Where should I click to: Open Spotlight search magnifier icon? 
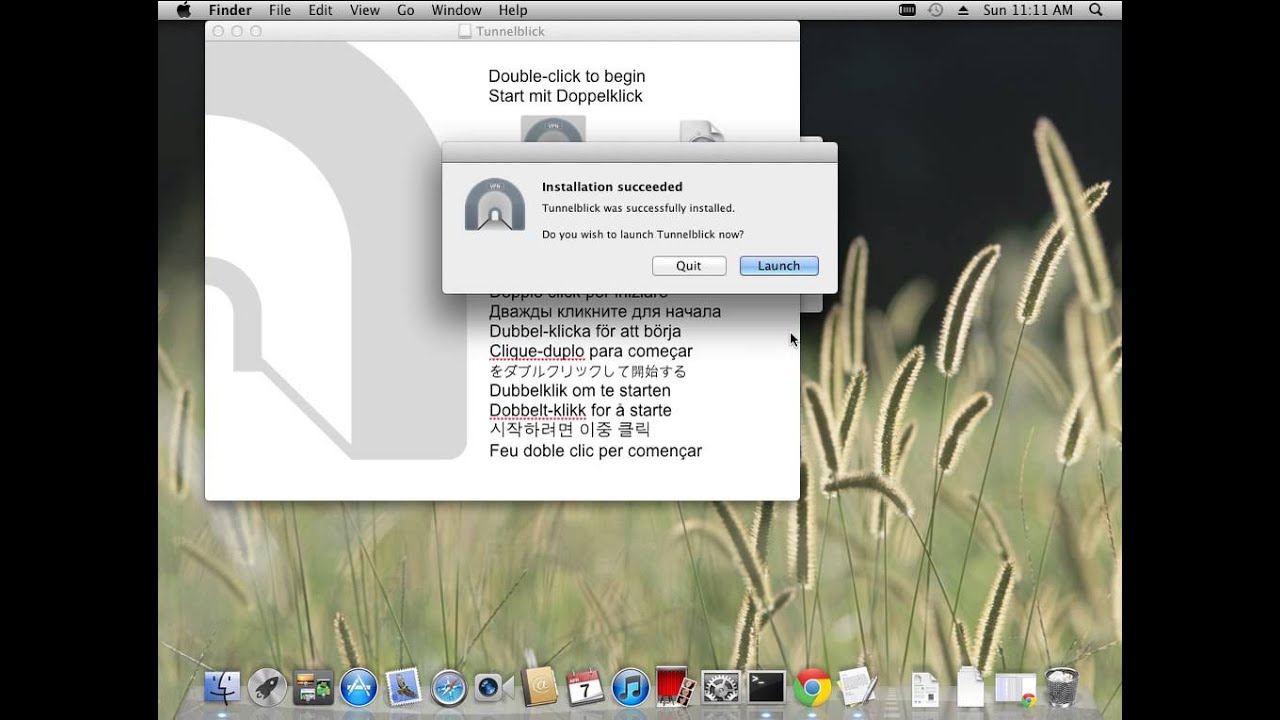click(1095, 10)
